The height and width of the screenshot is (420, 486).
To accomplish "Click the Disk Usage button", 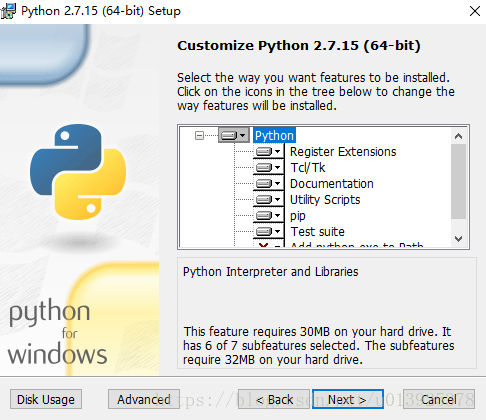I will click(46, 399).
